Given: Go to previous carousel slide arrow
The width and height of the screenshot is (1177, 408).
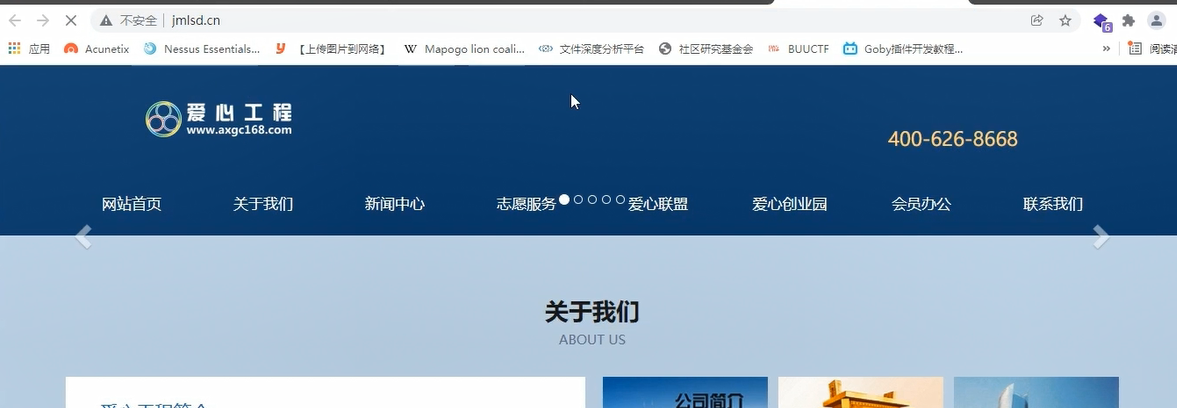Looking at the screenshot, I should pyautogui.click(x=83, y=237).
